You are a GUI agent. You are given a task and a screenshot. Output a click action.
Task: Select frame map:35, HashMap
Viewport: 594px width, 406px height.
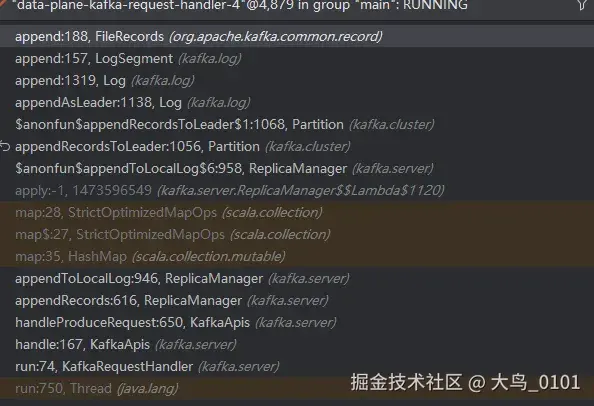(297, 256)
